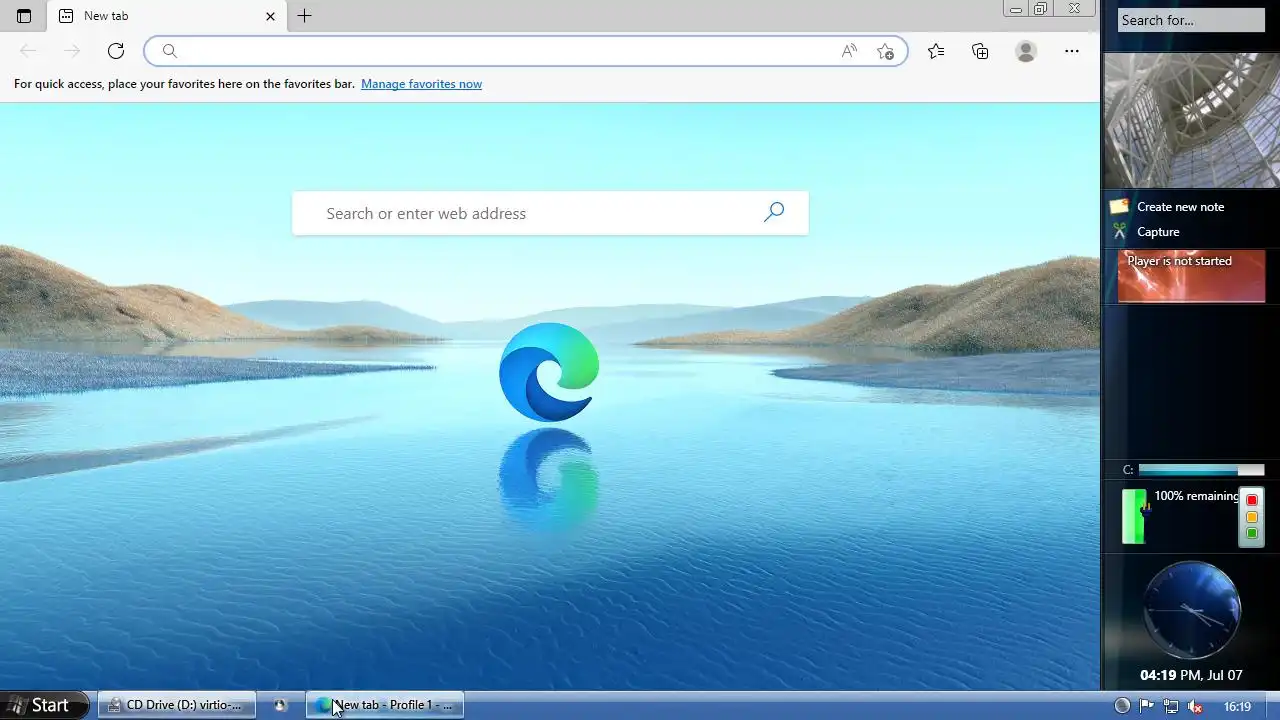Click the muted volume tray icon
1280x720 pixels.
click(x=1195, y=706)
